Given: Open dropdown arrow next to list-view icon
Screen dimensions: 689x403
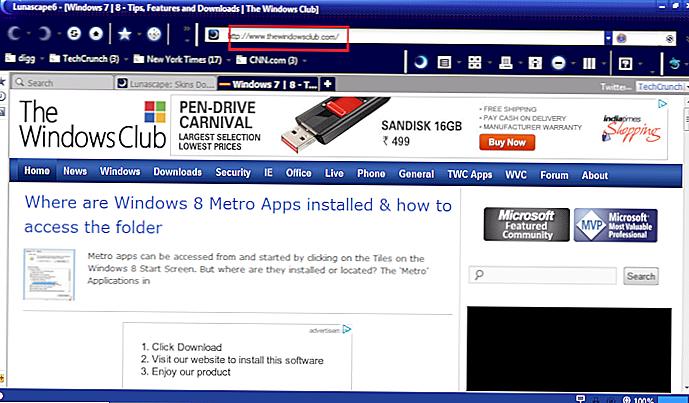Looking at the screenshot, I should click(459, 63).
